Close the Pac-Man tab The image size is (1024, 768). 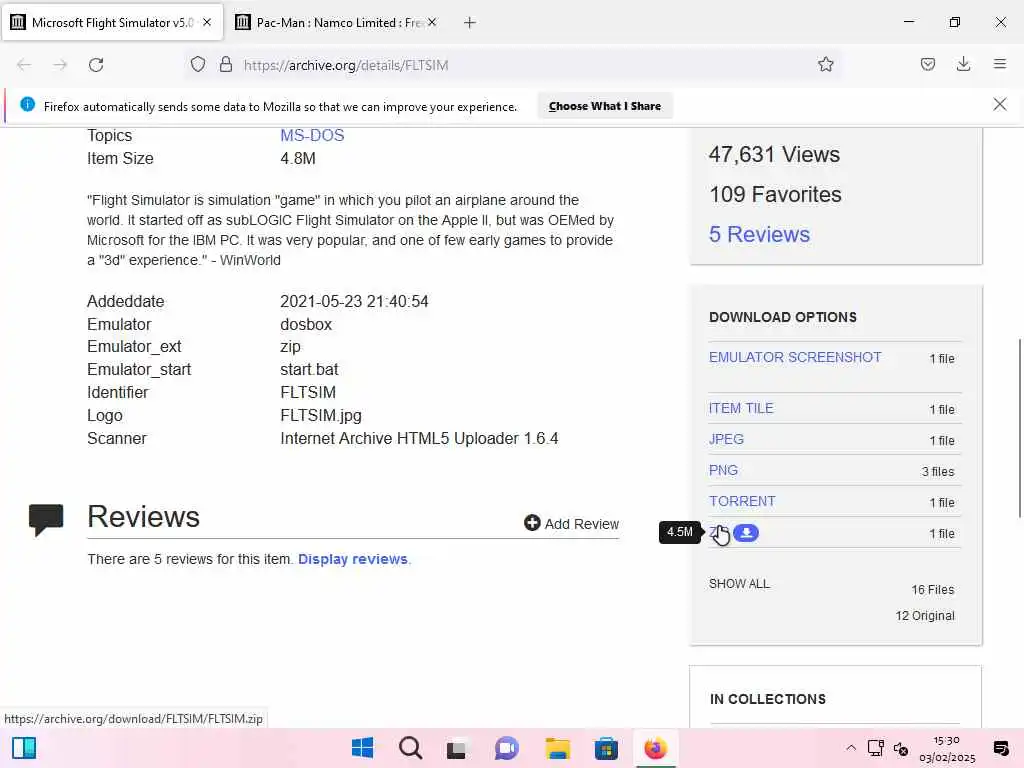tap(432, 22)
